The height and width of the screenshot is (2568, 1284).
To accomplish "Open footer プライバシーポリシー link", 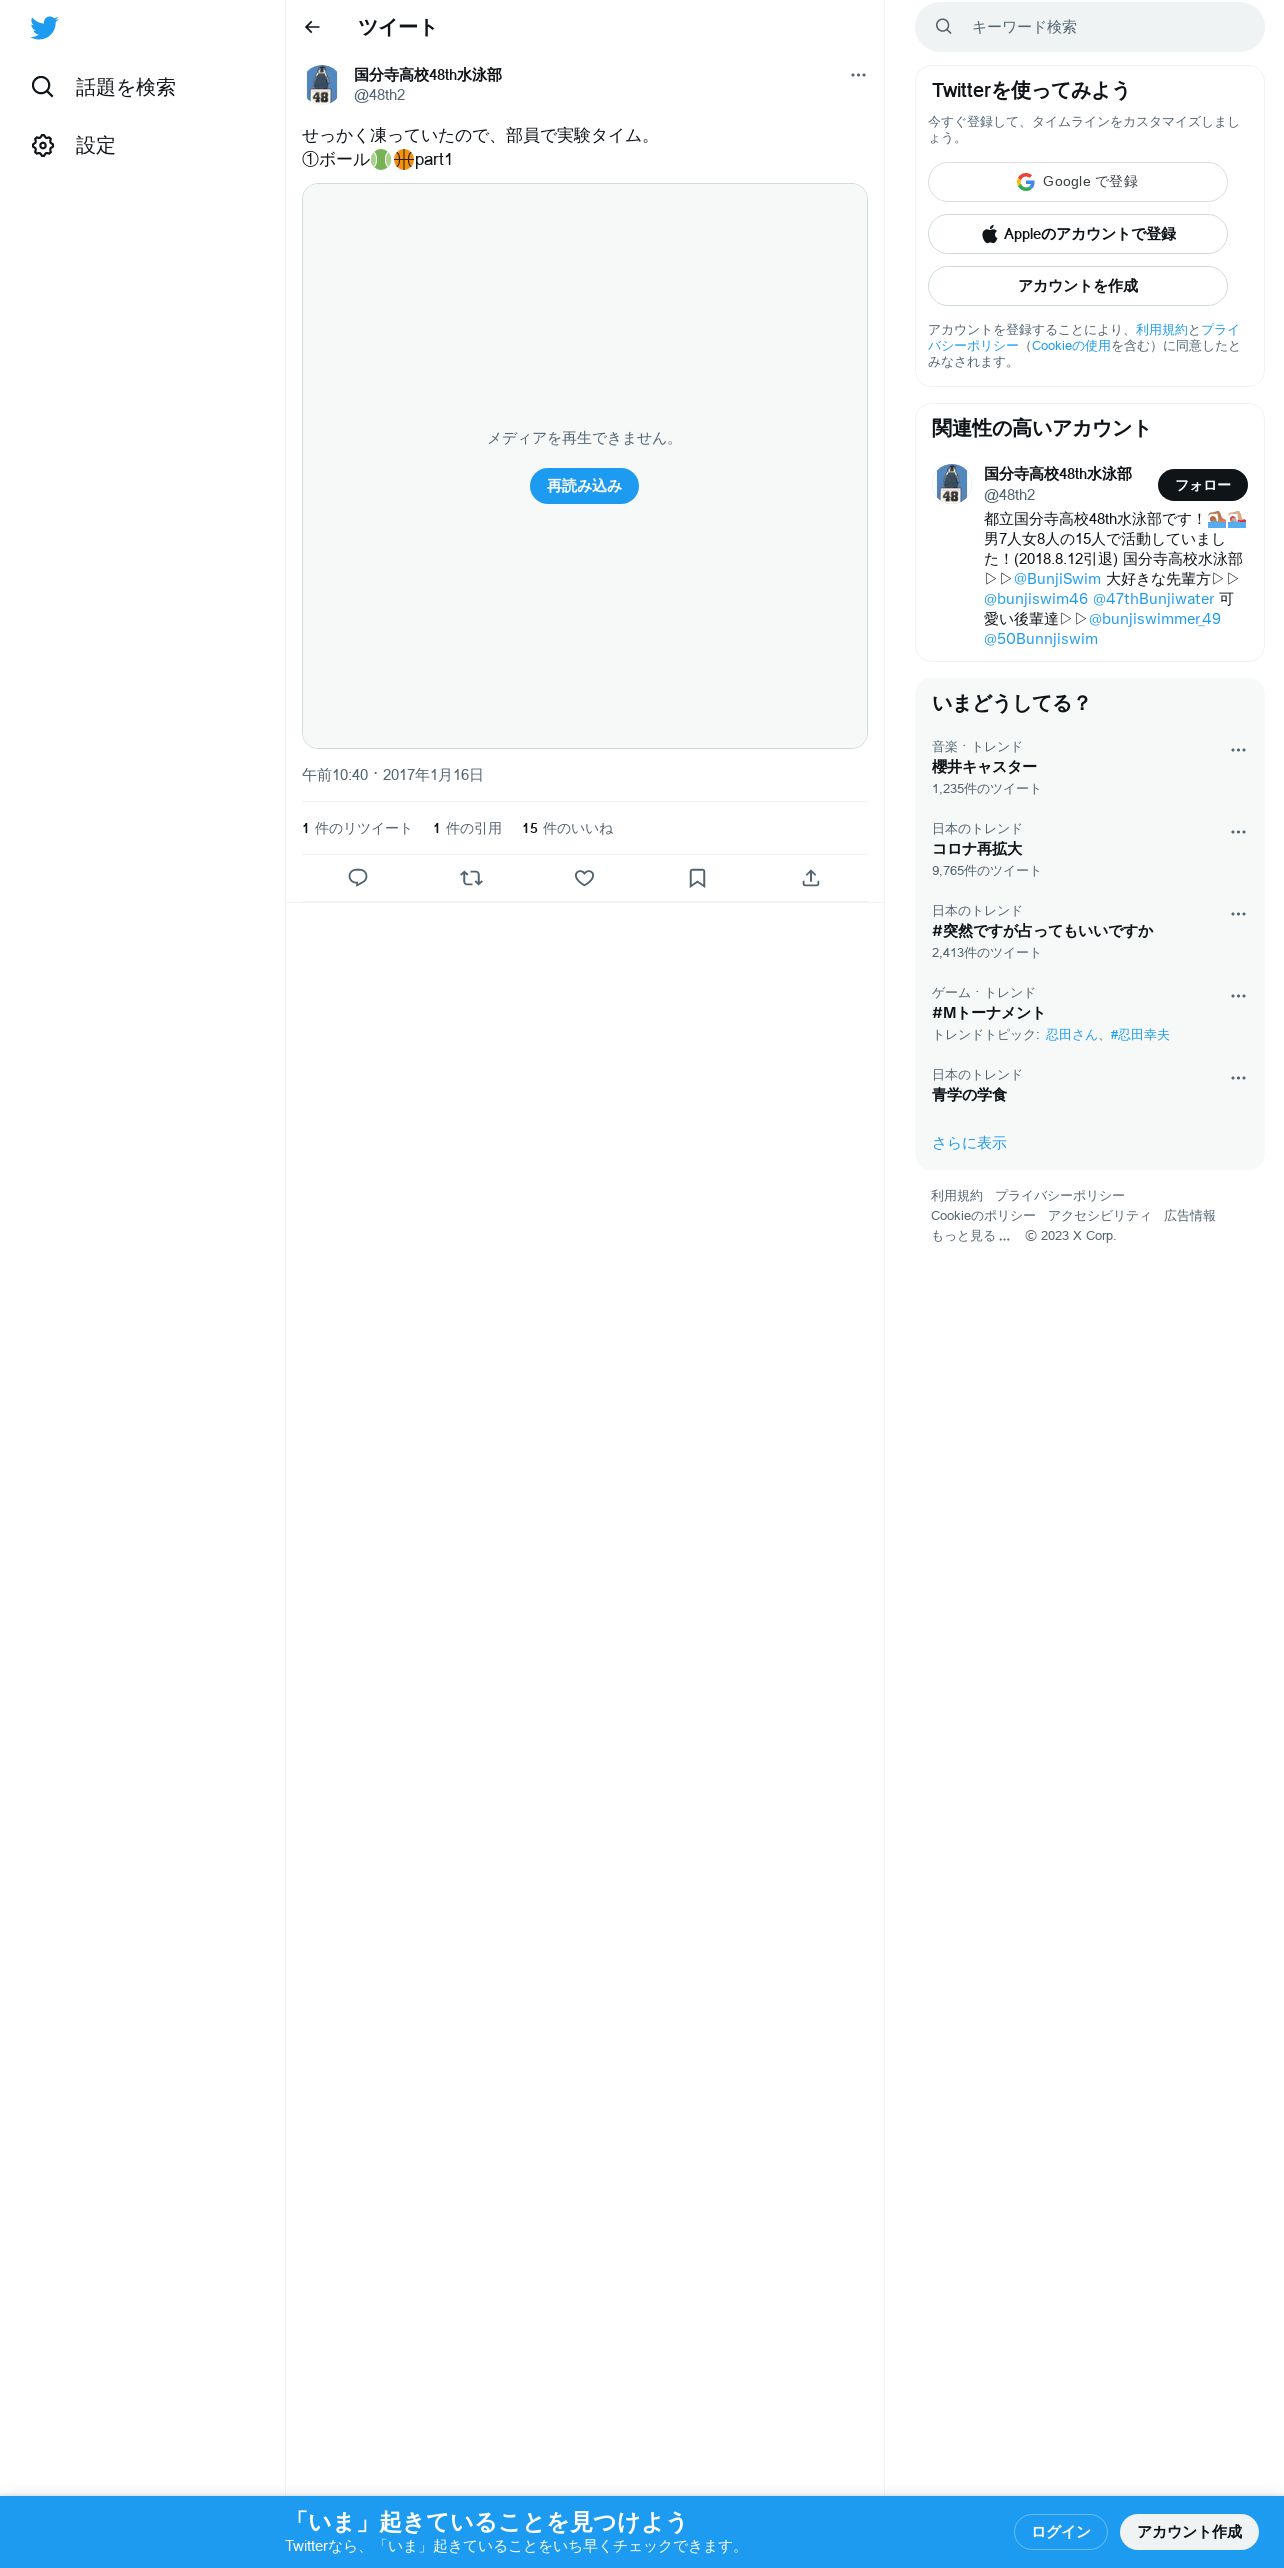I will click(1060, 1196).
